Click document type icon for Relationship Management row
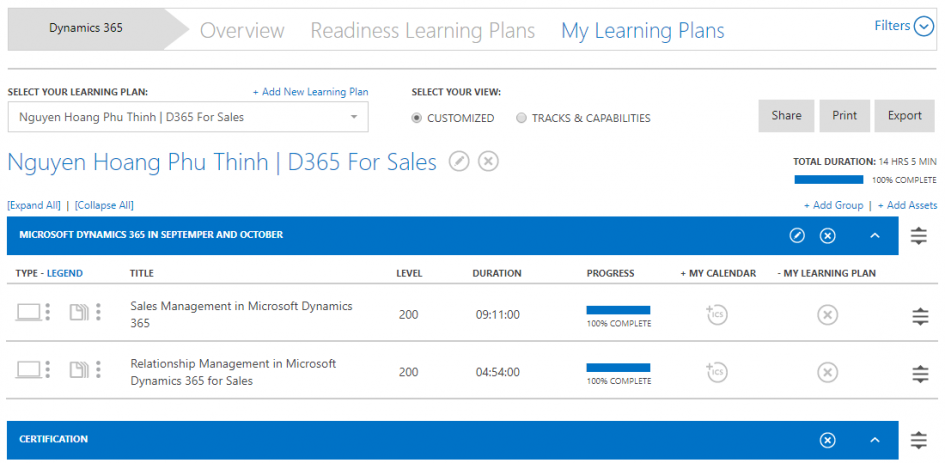 pos(79,370)
